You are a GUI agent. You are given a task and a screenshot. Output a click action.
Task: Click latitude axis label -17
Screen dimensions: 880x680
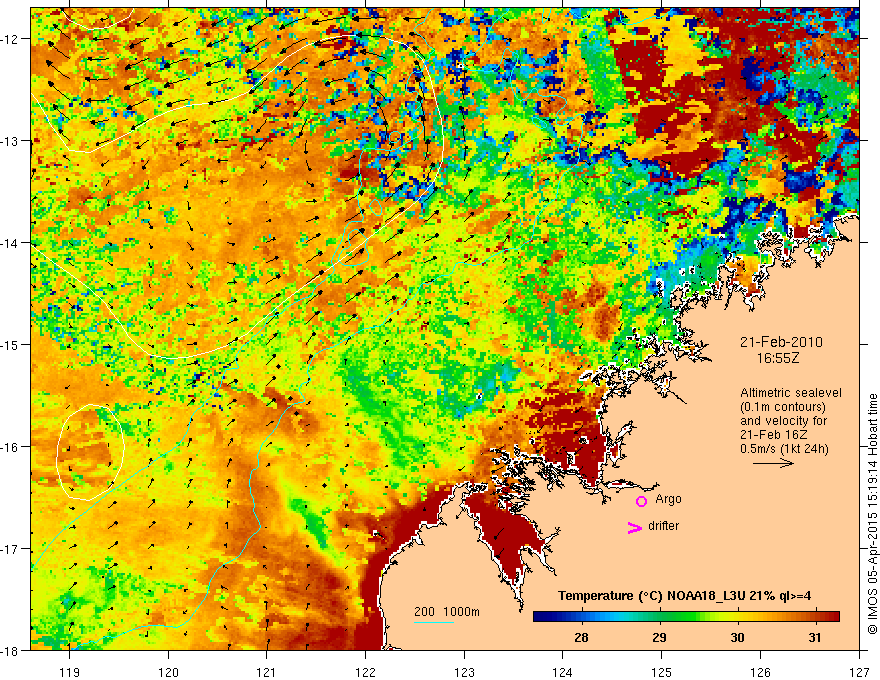point(11,549)
